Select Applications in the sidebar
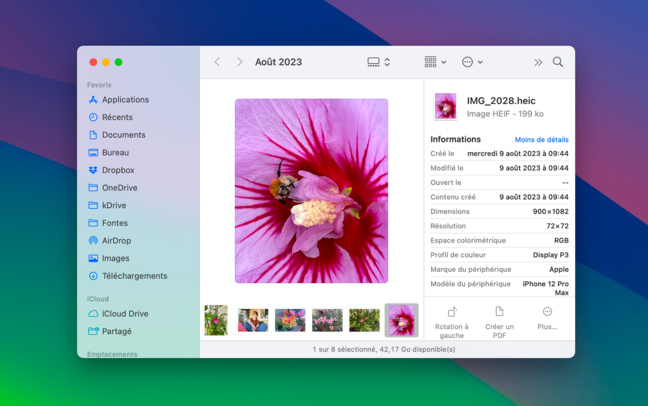This screenshot has width=648, height=406. pyautogui.click(x=125, y=100)
